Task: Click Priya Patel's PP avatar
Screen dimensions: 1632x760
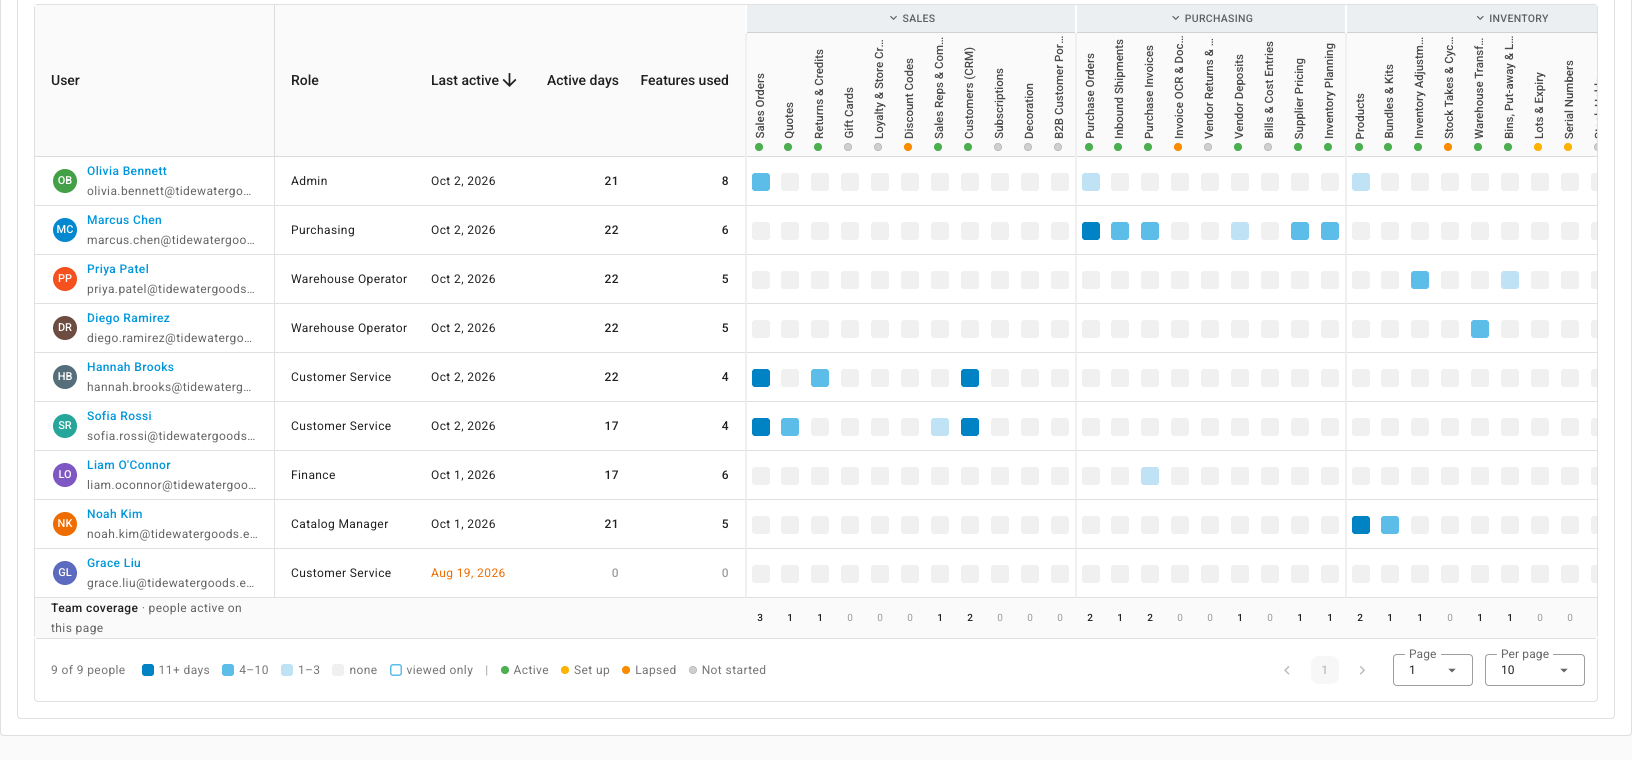Action: pos(65,279)
